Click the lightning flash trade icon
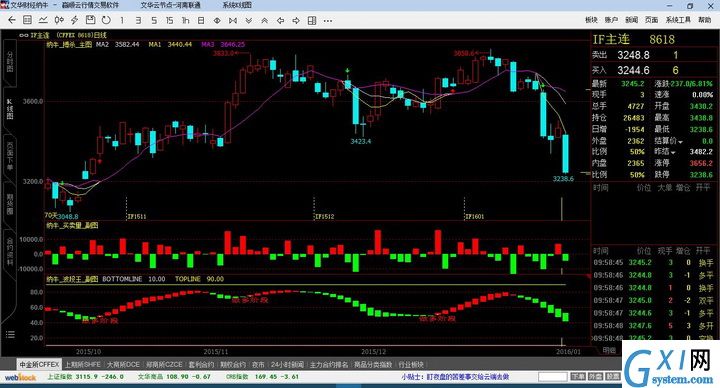 tap(74, 20)
